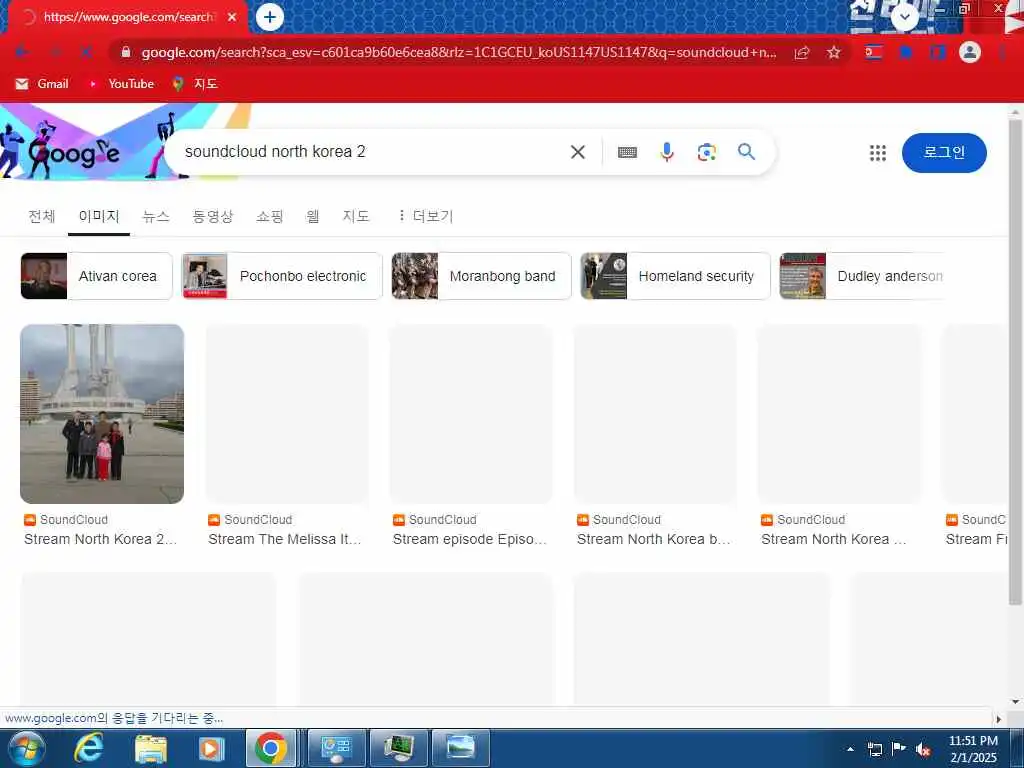
Task: Switch to 쇼핑 tab
Action: [270, 216]
